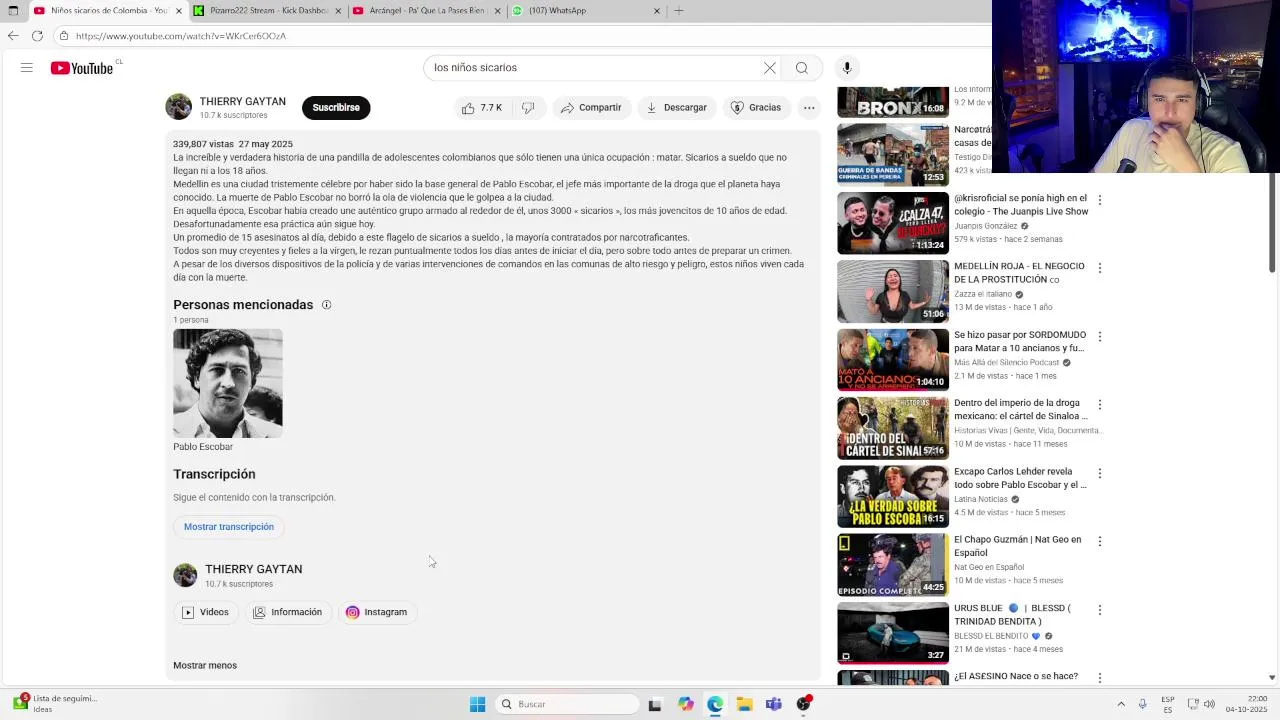Viewport: 1280px width, 720px height.
Task: Close the Pizarro222 Kick tab
Action: [x=337, y=11]
